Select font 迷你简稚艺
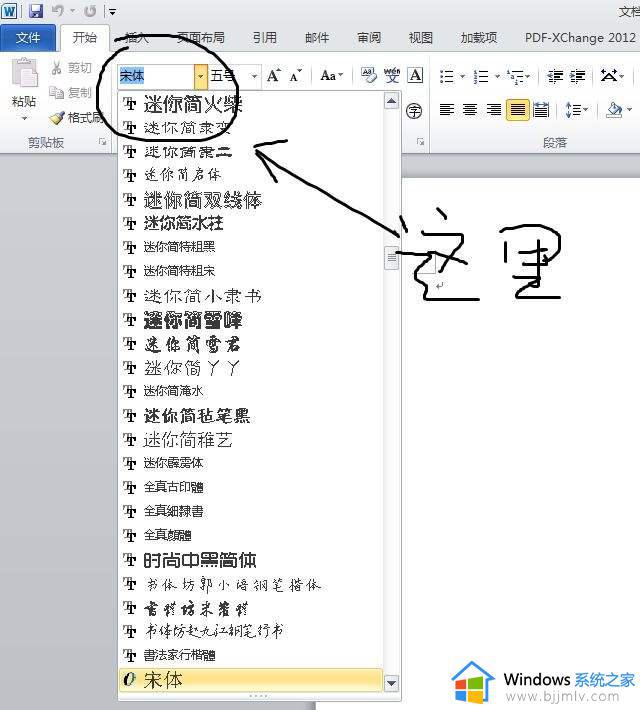This screenshot has width=640, height=710. pyautogui.click(x=250, y=440)
